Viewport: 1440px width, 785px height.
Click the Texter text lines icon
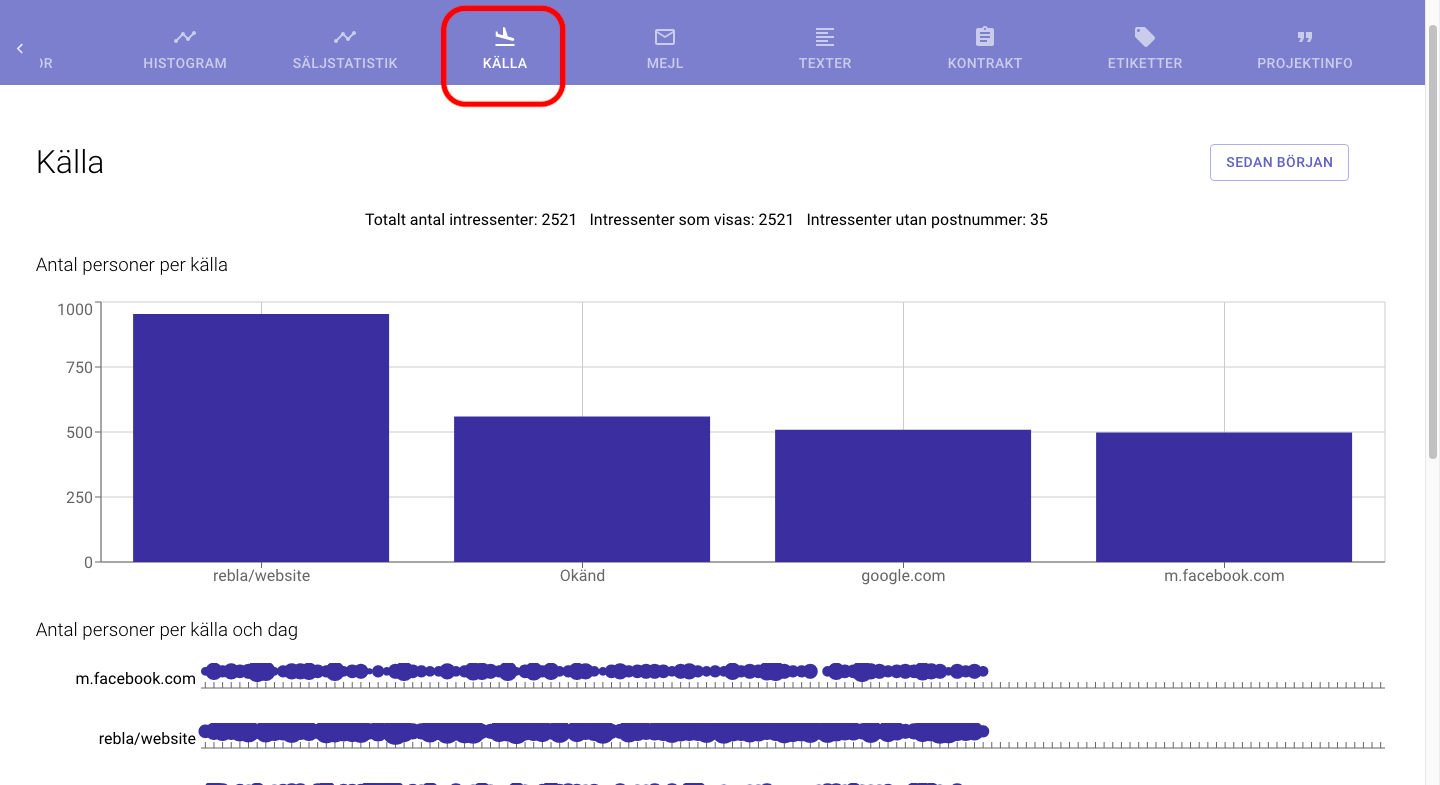pos(825,37)
